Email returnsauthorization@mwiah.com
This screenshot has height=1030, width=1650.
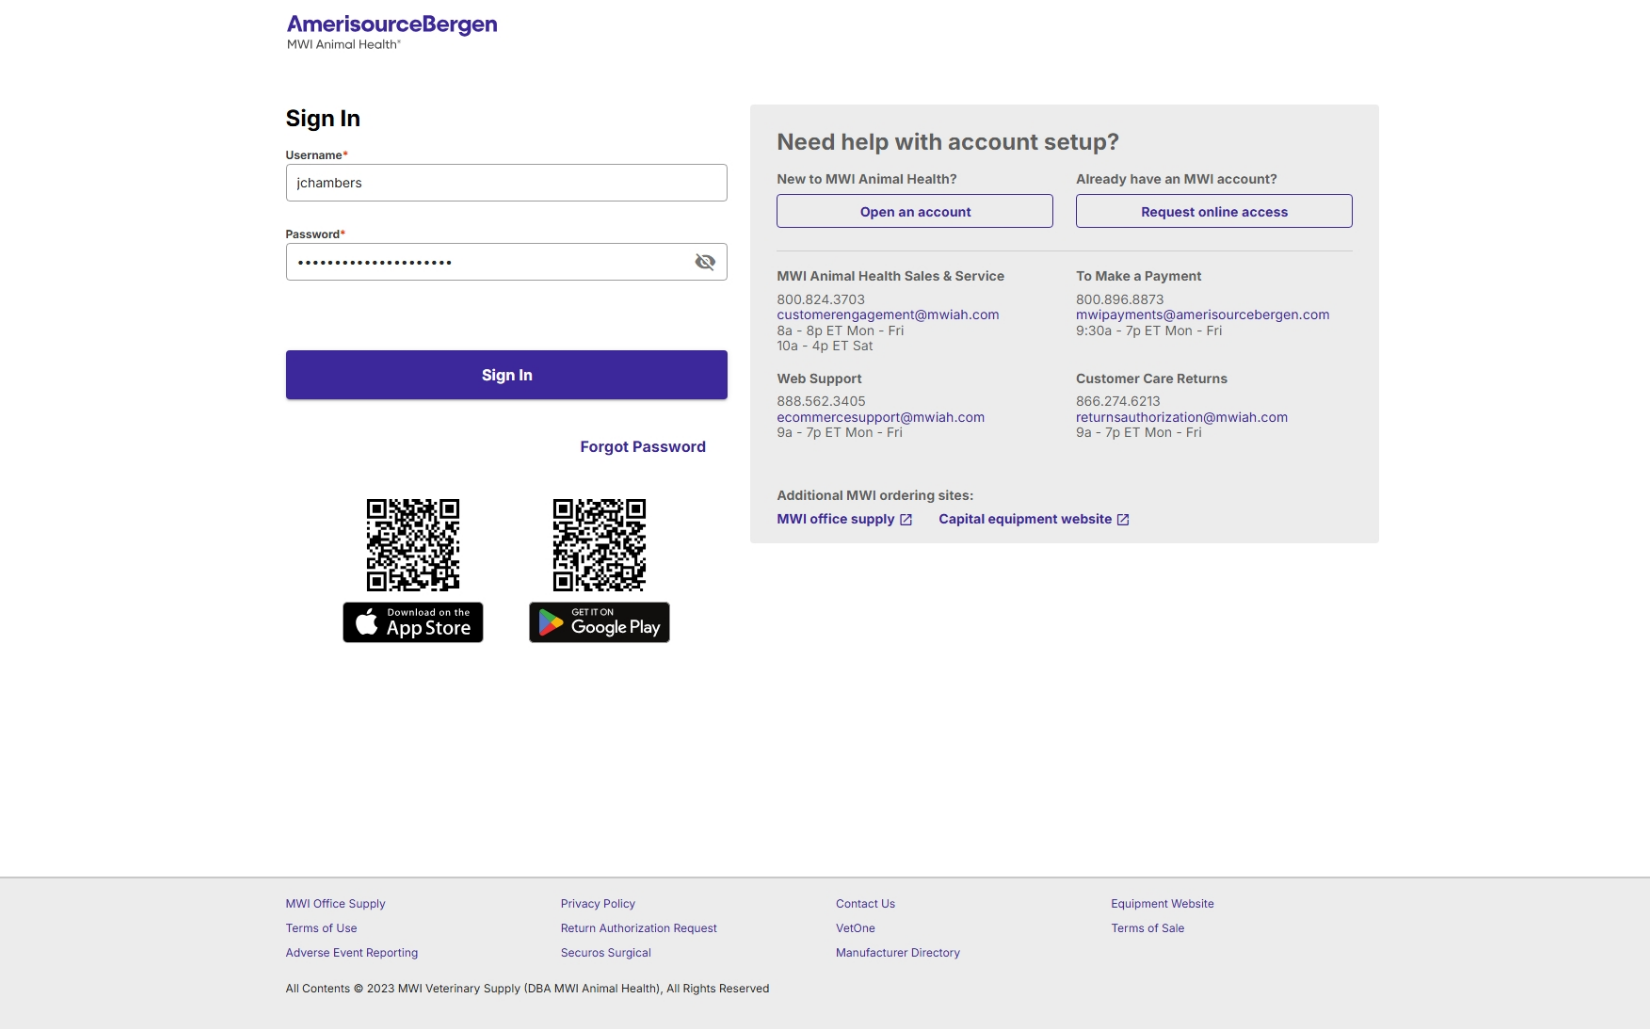[1182, 418]
